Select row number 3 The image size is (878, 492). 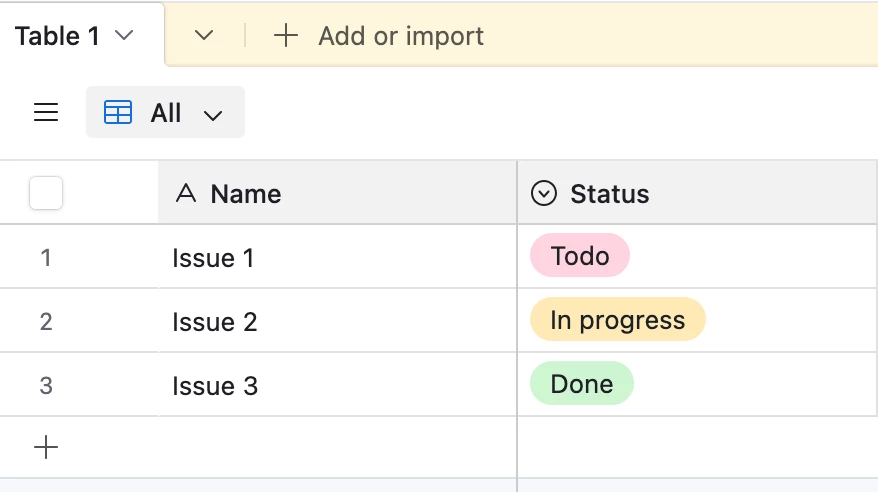(46, 386)
